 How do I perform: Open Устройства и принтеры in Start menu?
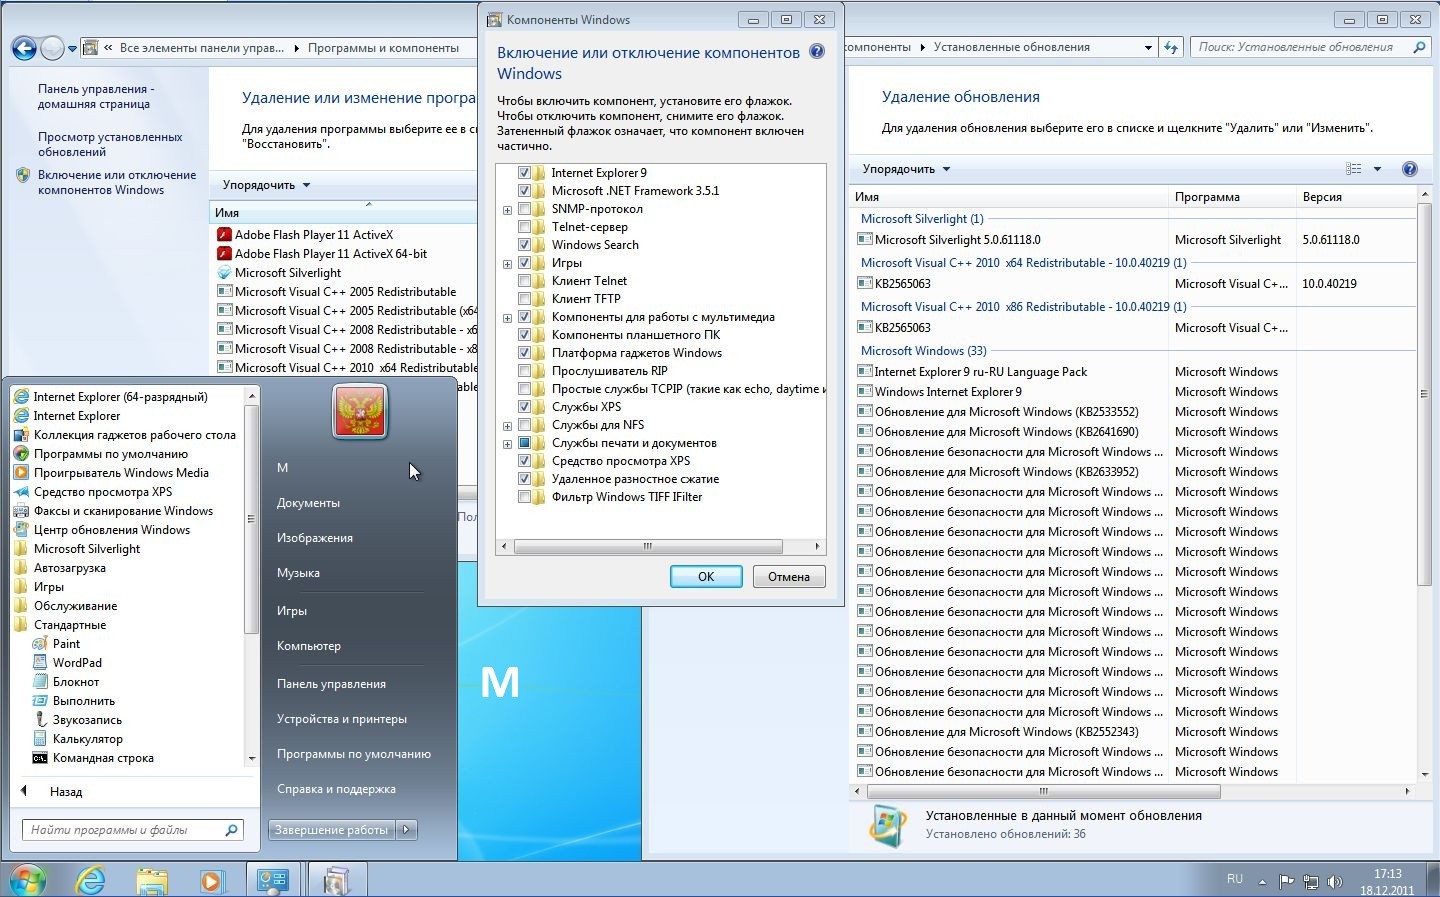pyautogui.click(x=342, y=719)
